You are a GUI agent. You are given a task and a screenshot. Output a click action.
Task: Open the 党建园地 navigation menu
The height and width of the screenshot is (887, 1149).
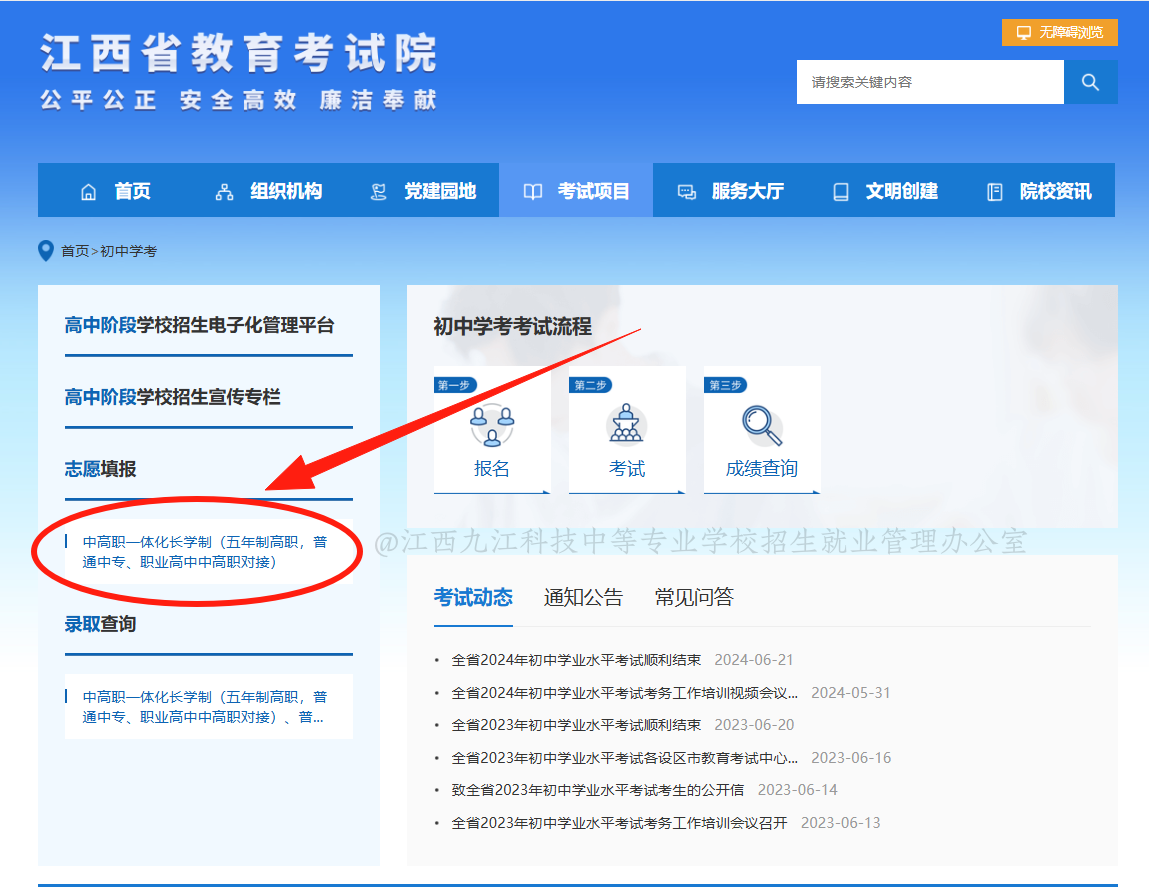tap(423, 191)
